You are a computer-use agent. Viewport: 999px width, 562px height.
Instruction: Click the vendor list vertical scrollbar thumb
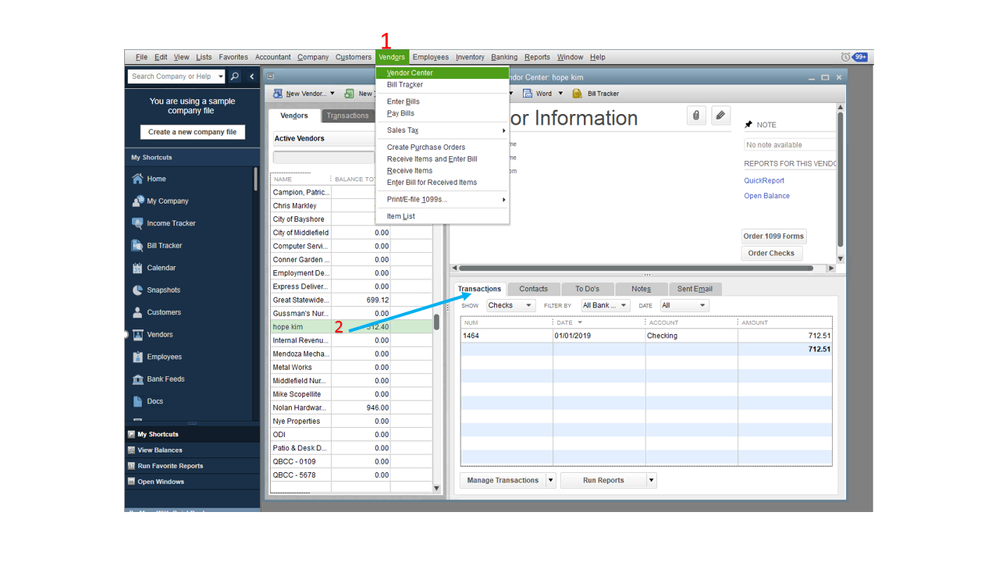tap(436, 322)
